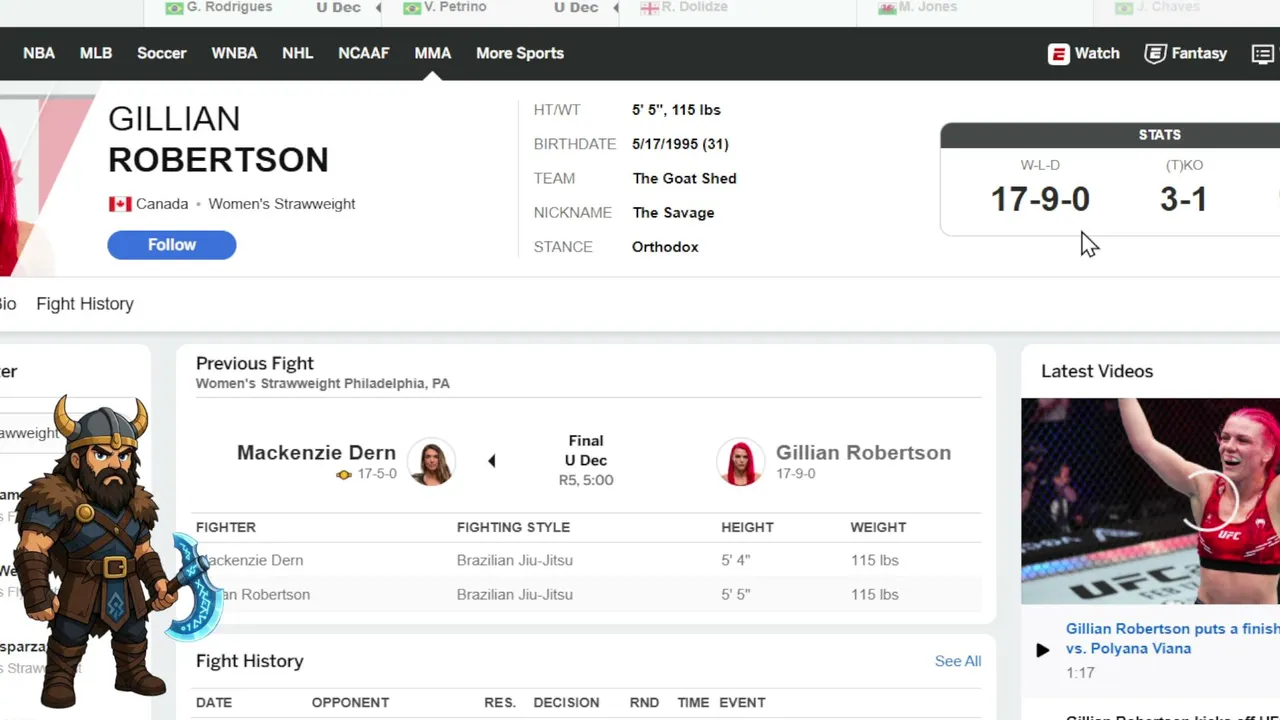Click the Canada flag icon
The image size is (1280, 720).
(x=120, y=204)
